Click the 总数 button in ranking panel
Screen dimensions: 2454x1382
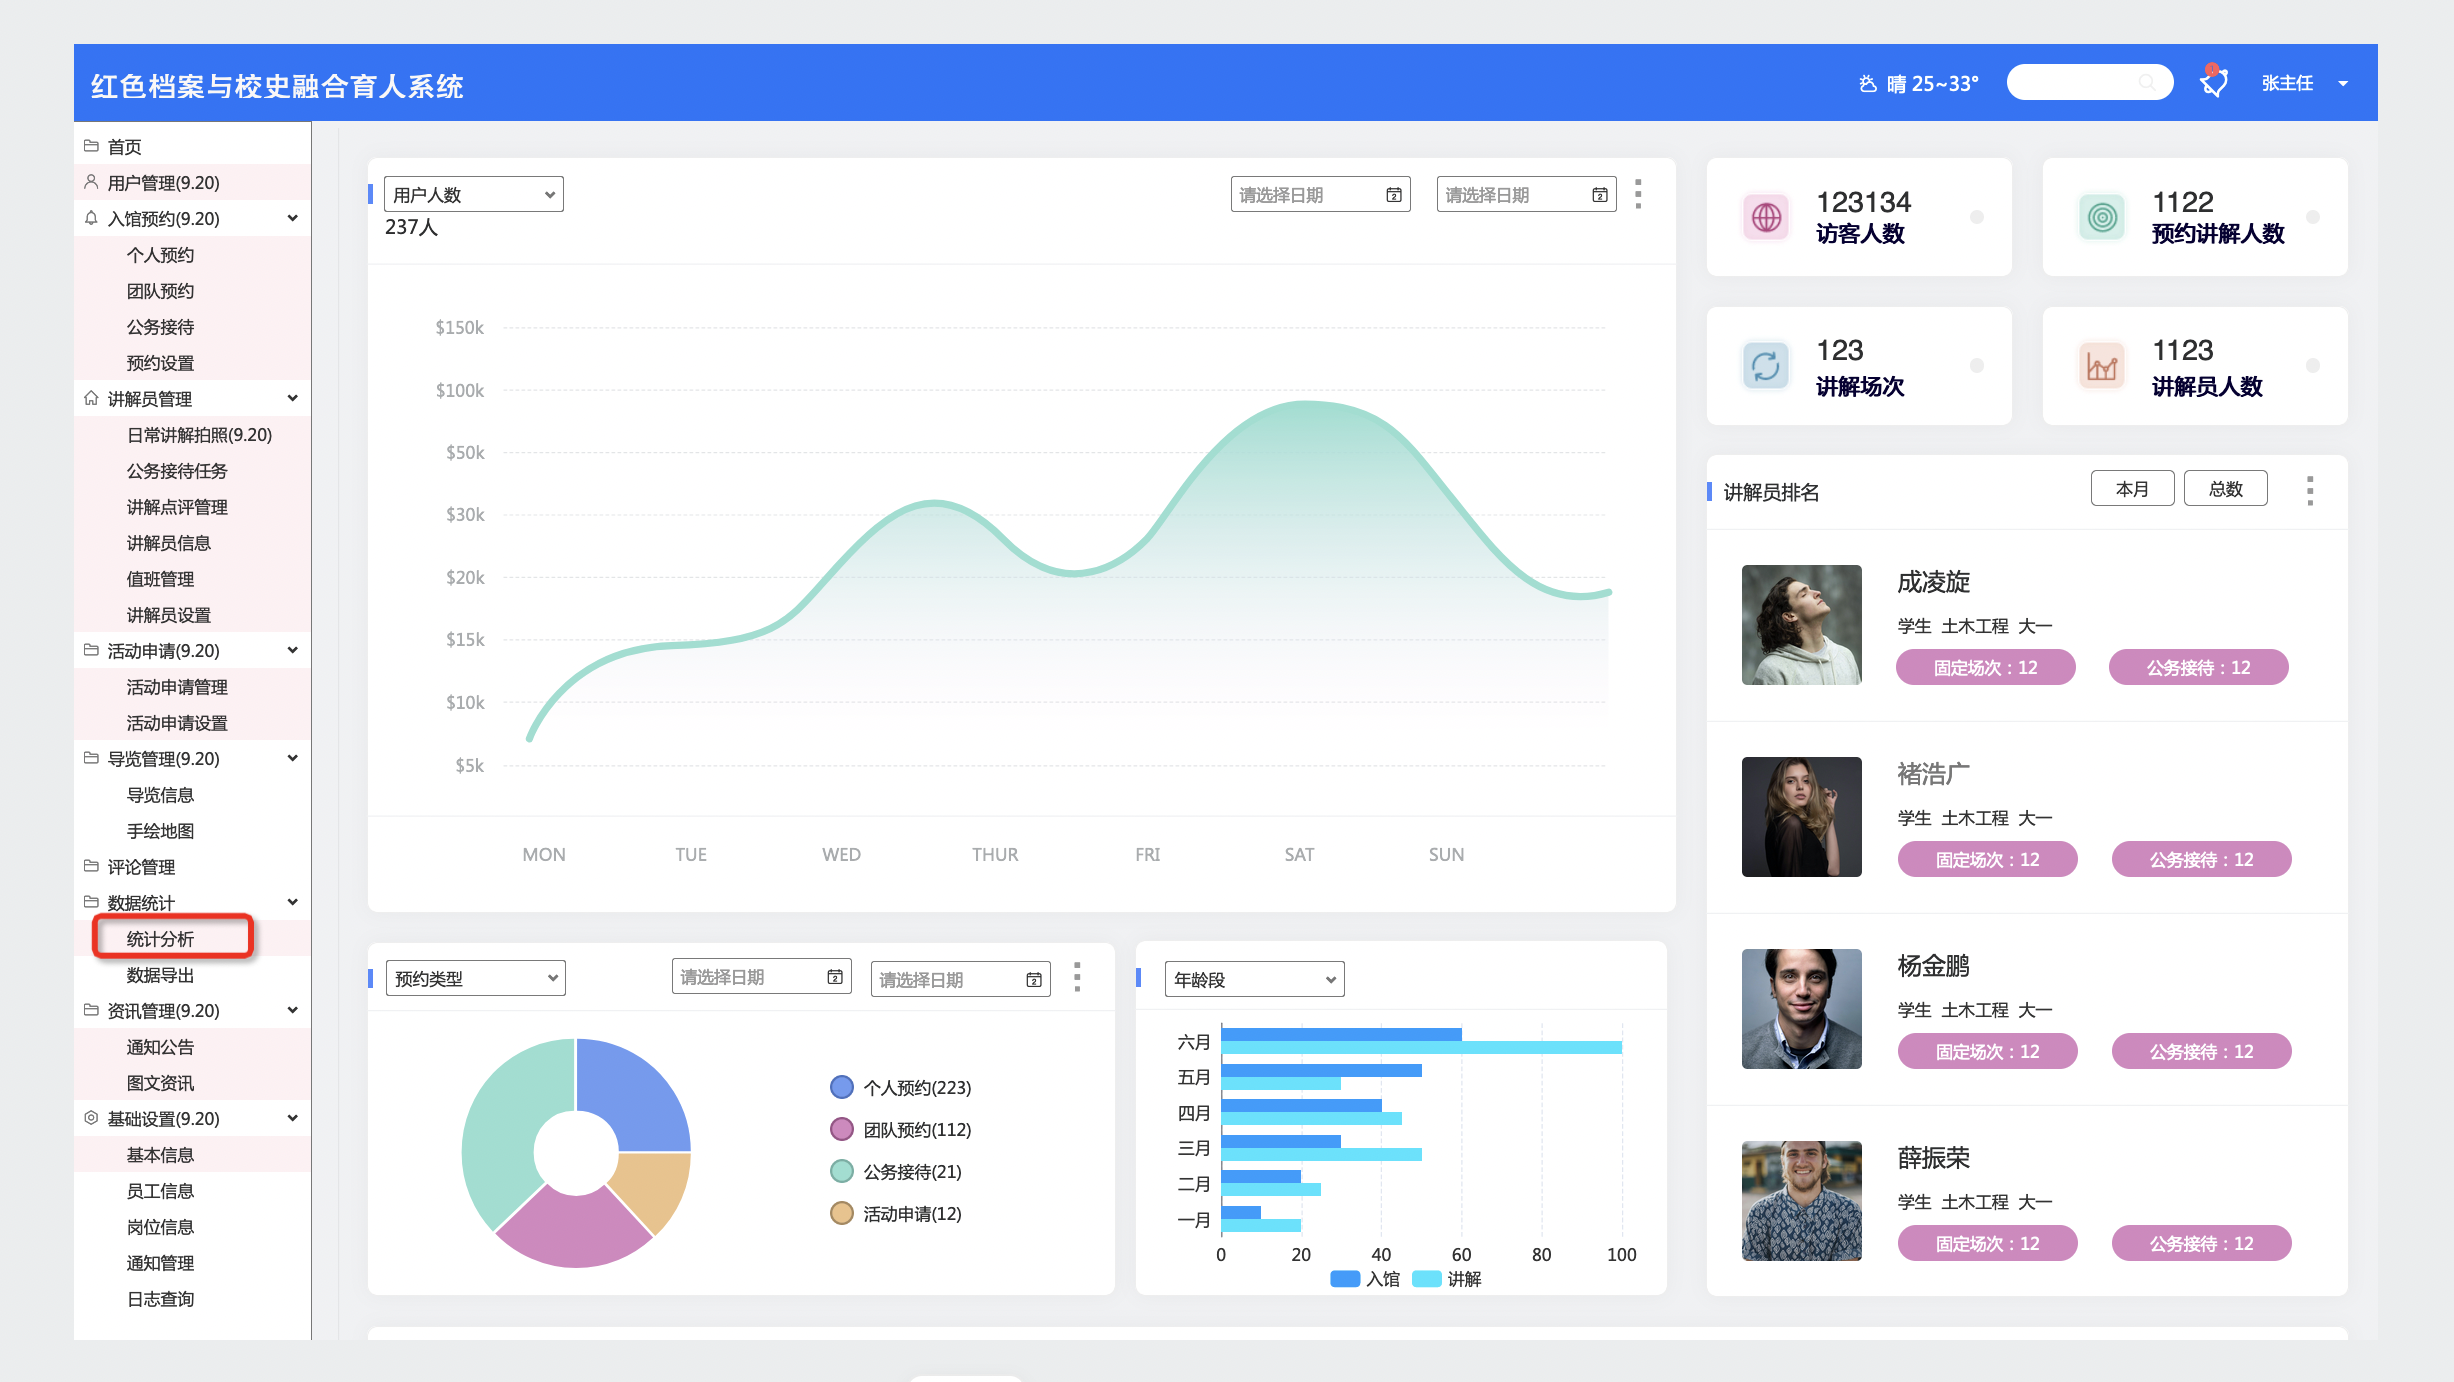(x=2225, y=489)
